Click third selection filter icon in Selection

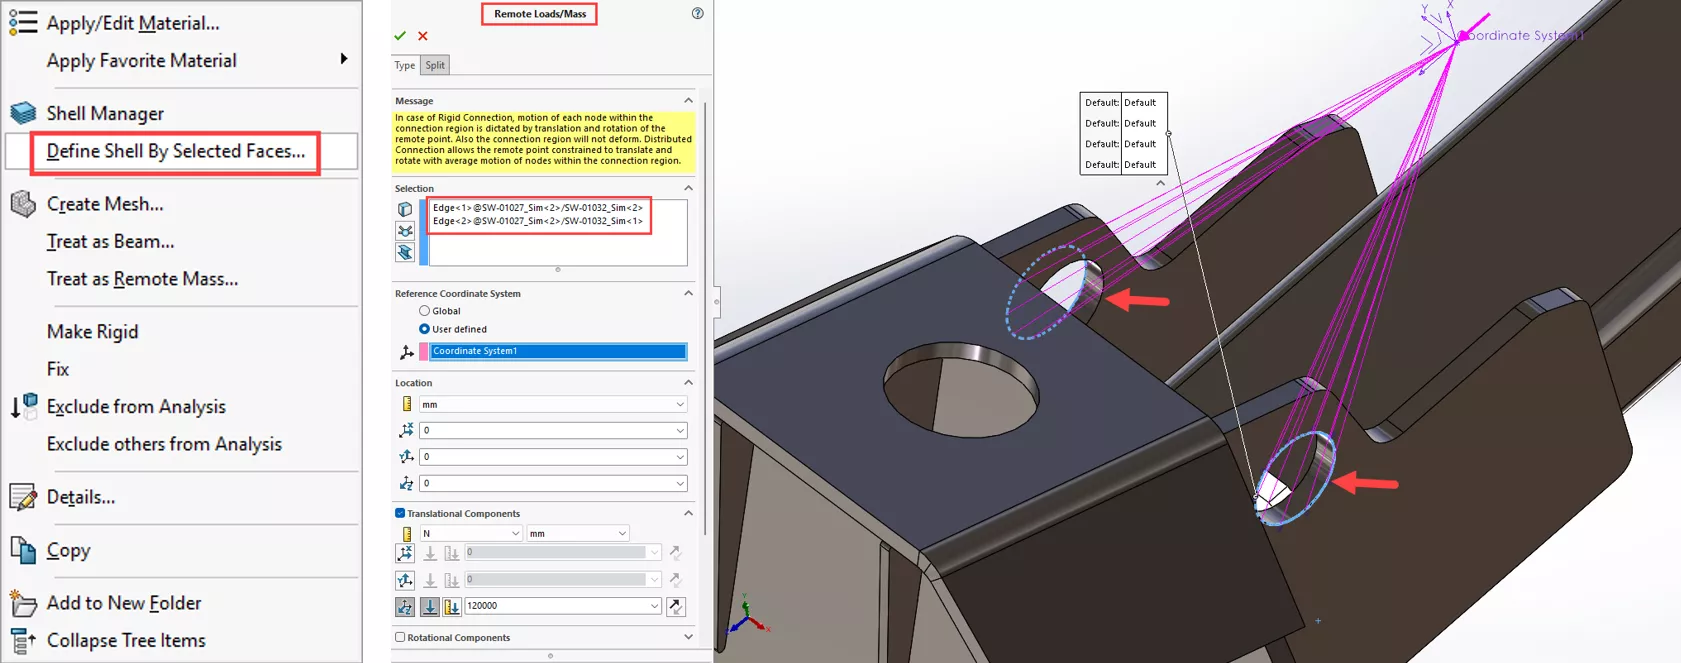click(x=405, y=253)
